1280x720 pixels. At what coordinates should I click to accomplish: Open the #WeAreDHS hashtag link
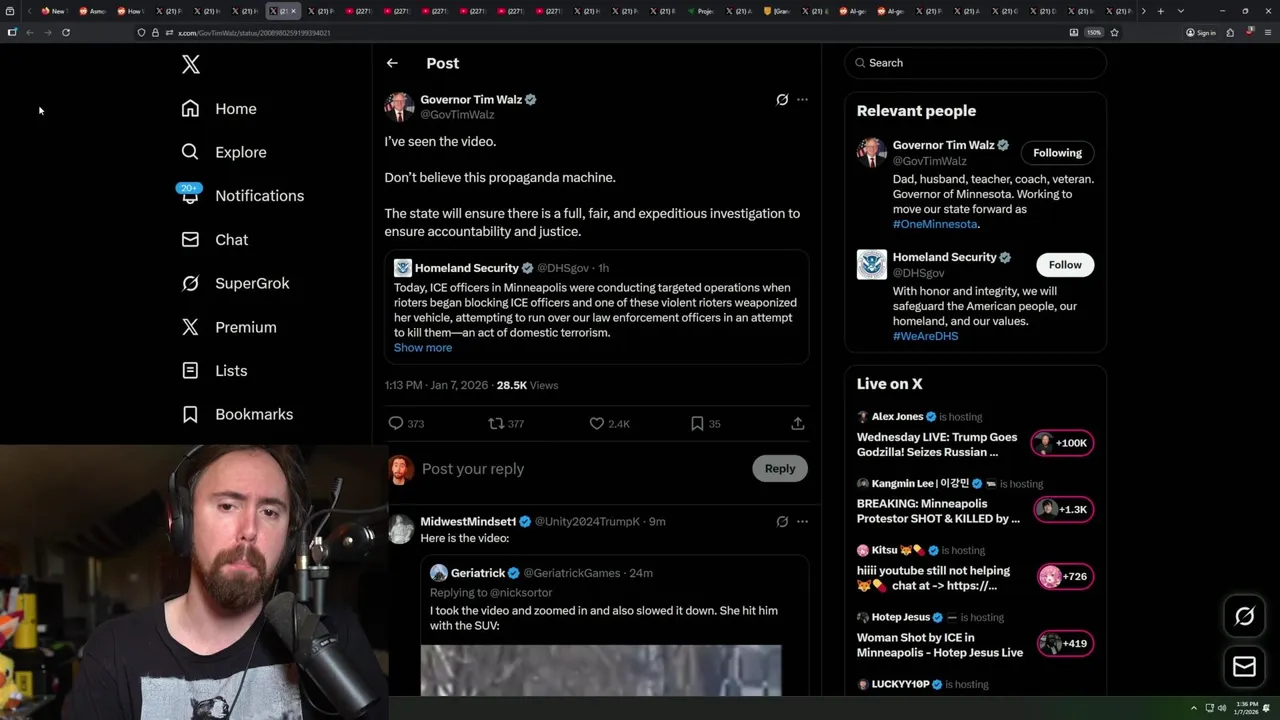tap(925, 337)
